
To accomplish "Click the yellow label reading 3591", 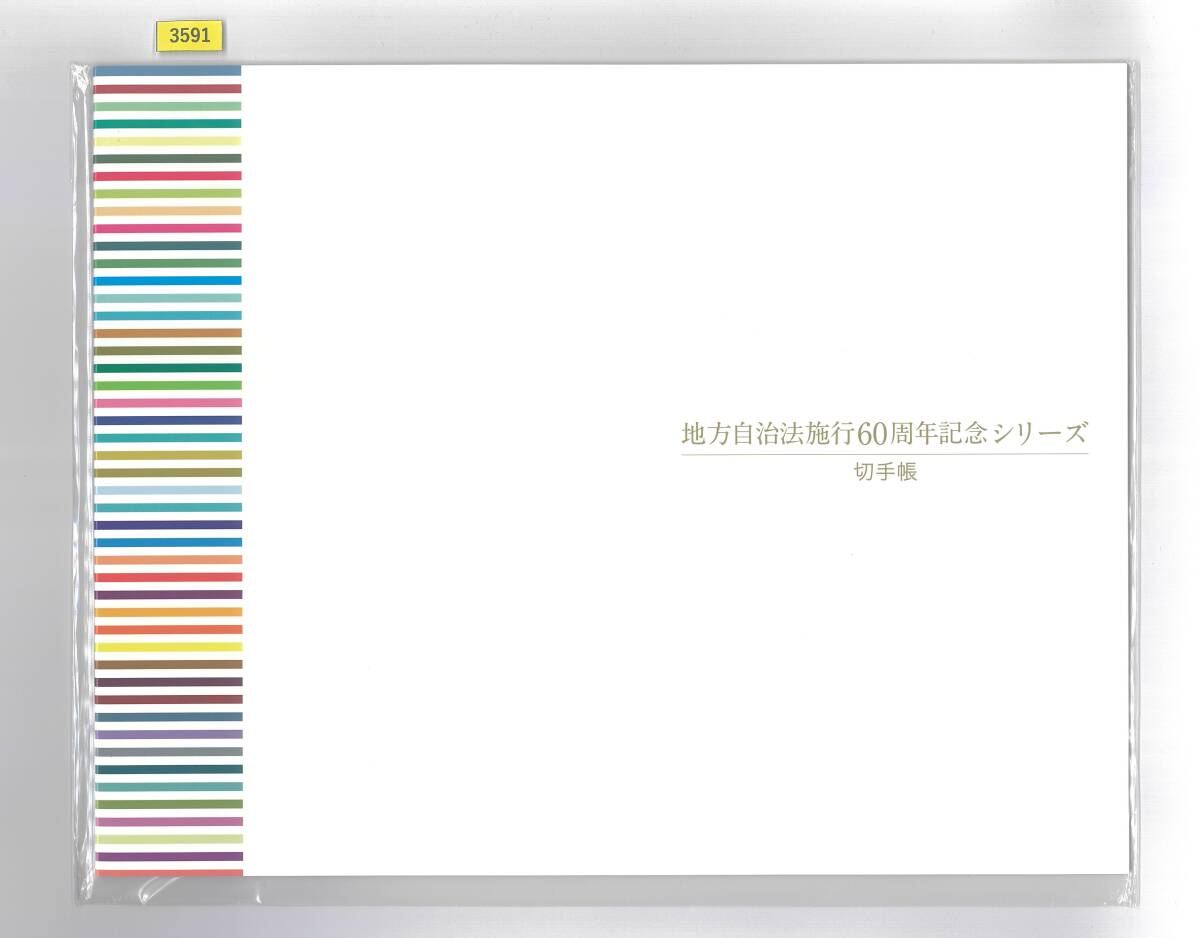I will (x=190, y=36).
